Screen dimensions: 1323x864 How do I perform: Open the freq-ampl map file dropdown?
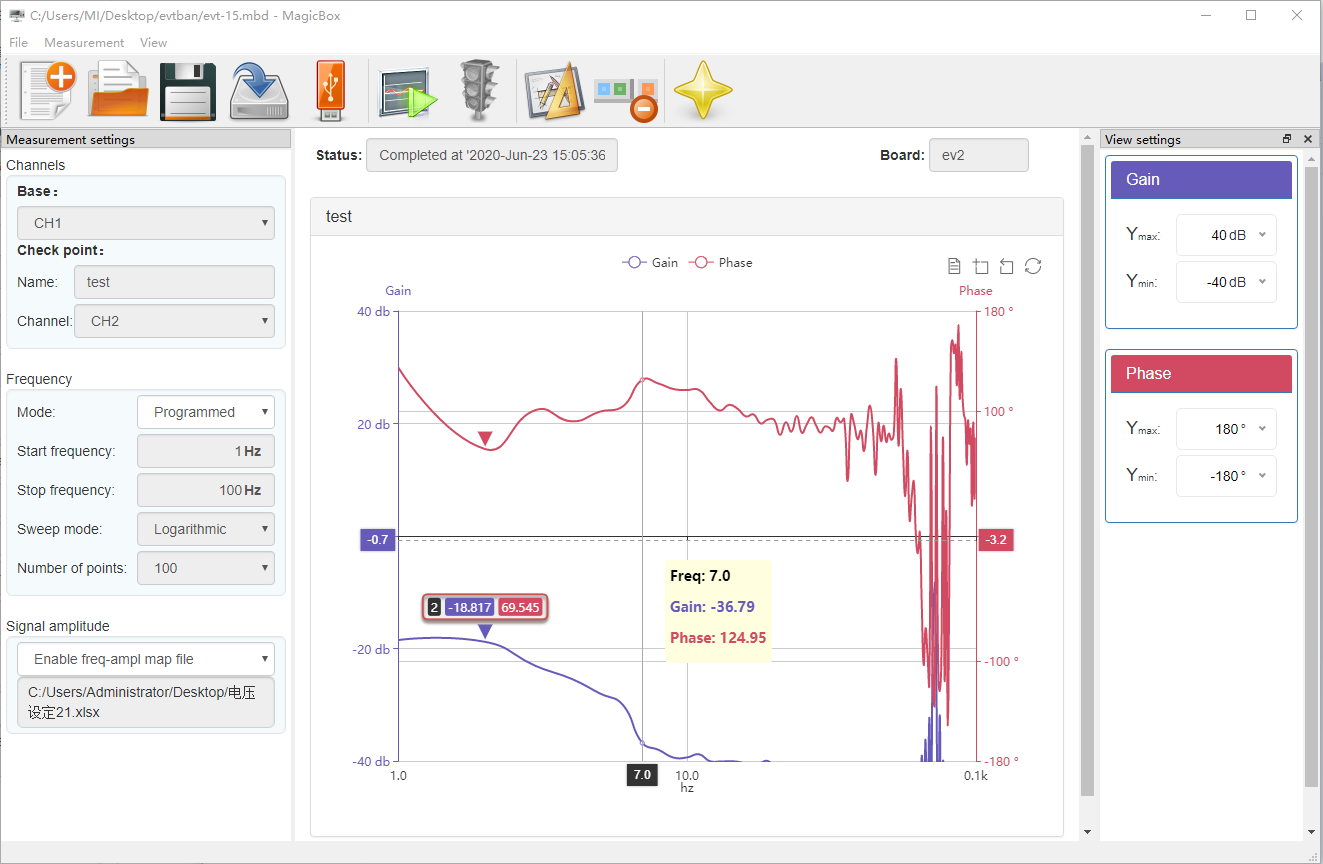pyautogui.click(x=146, y=659)
